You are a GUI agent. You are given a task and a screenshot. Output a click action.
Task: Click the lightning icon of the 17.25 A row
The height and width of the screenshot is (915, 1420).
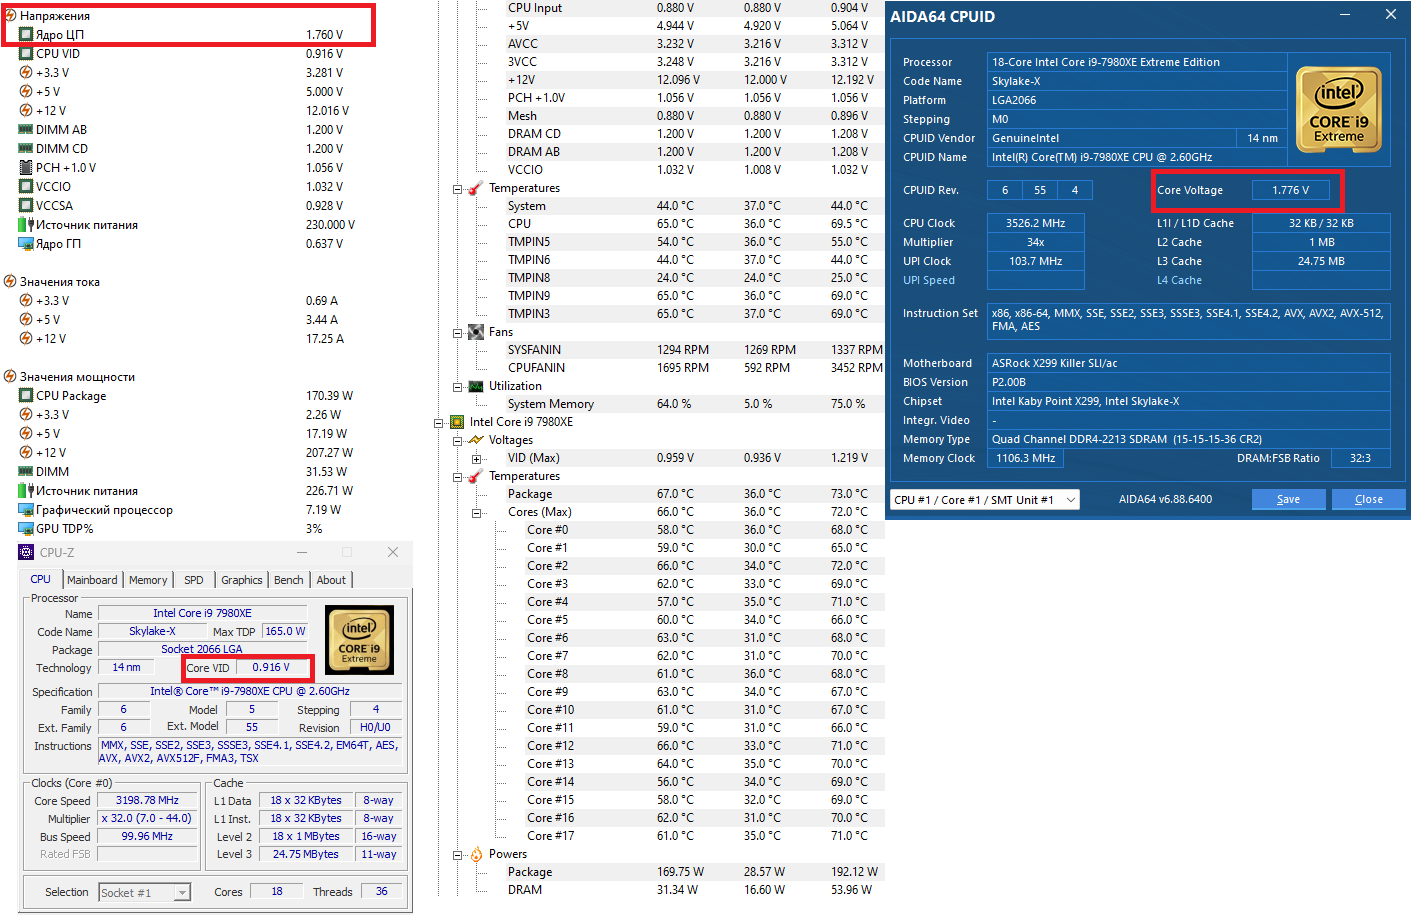pyautogui.click(x=26, y=338)
